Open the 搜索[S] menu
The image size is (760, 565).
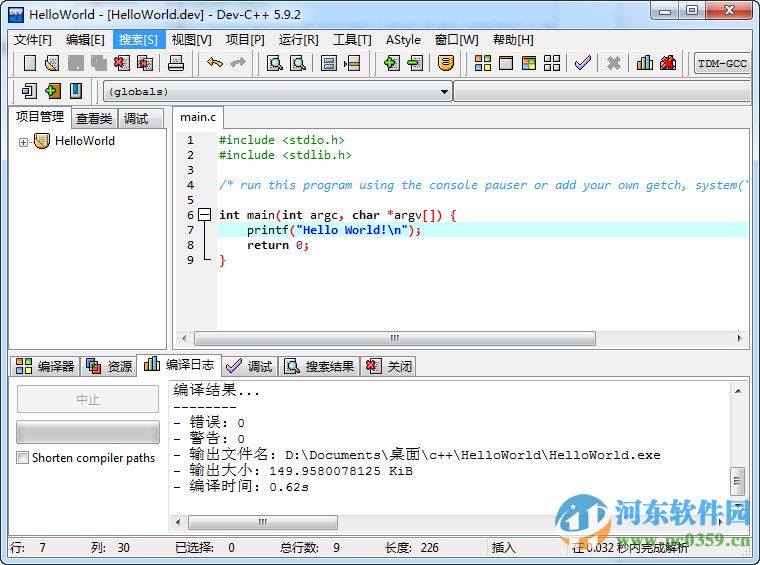click(x=139, y=40)
